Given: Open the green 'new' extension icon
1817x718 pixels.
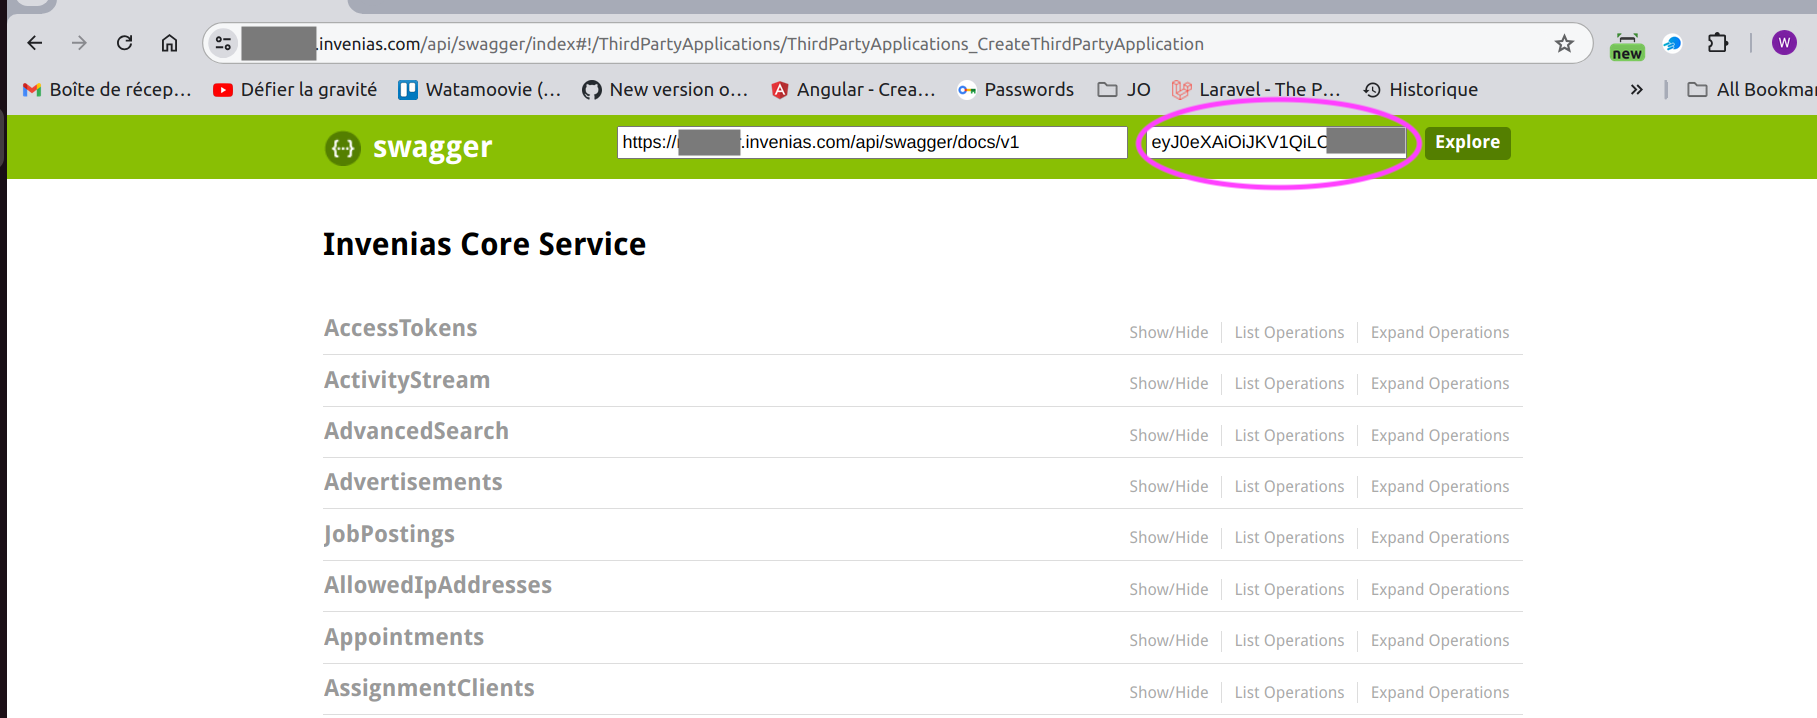Looking at the screenshot, I should point(1627,45).
